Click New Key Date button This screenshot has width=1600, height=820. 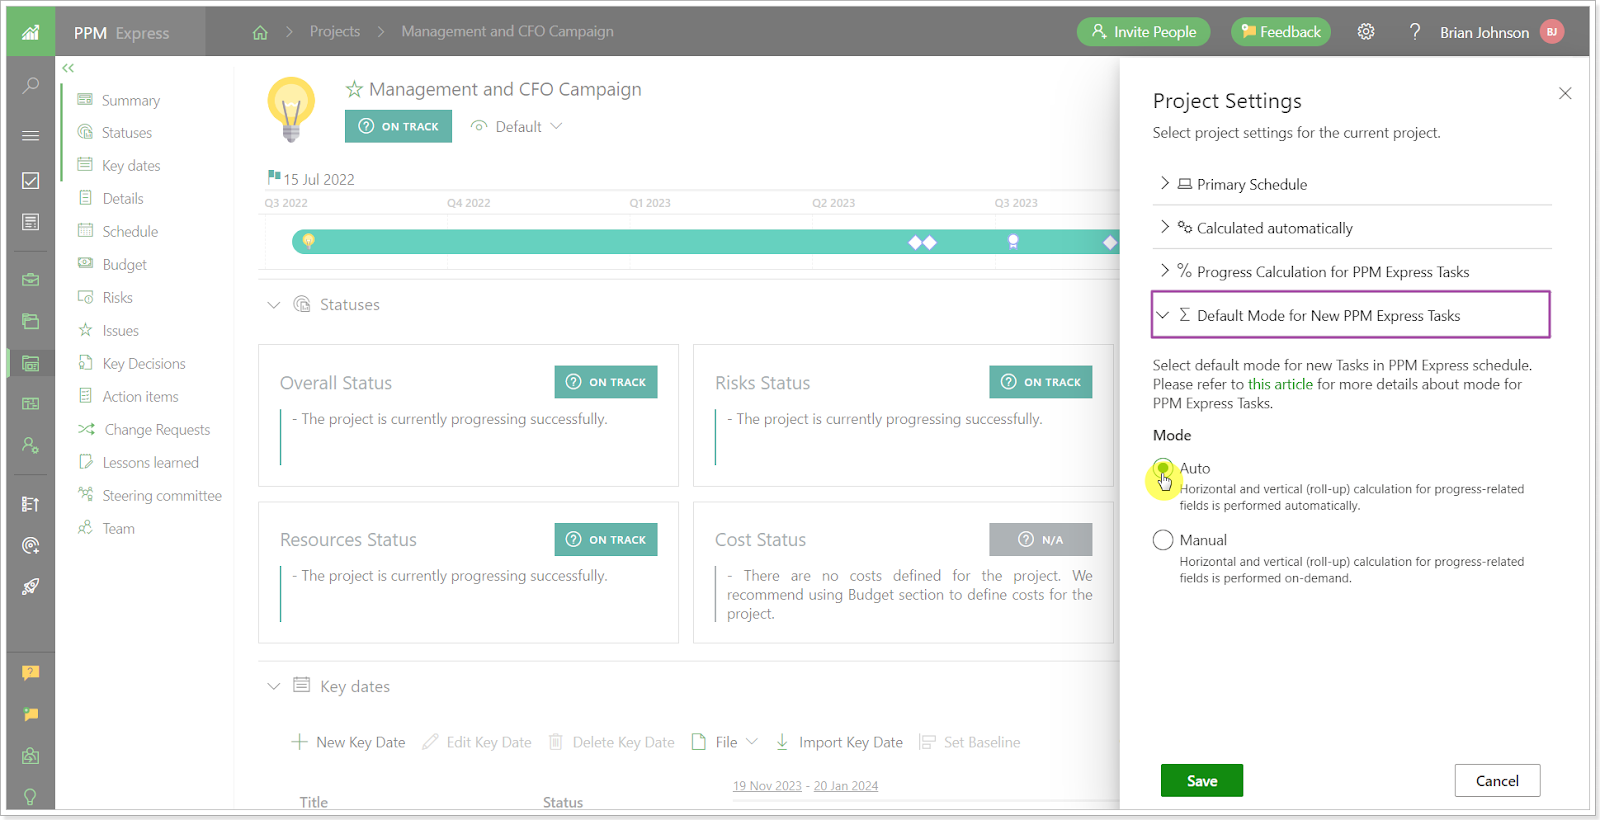348,742
